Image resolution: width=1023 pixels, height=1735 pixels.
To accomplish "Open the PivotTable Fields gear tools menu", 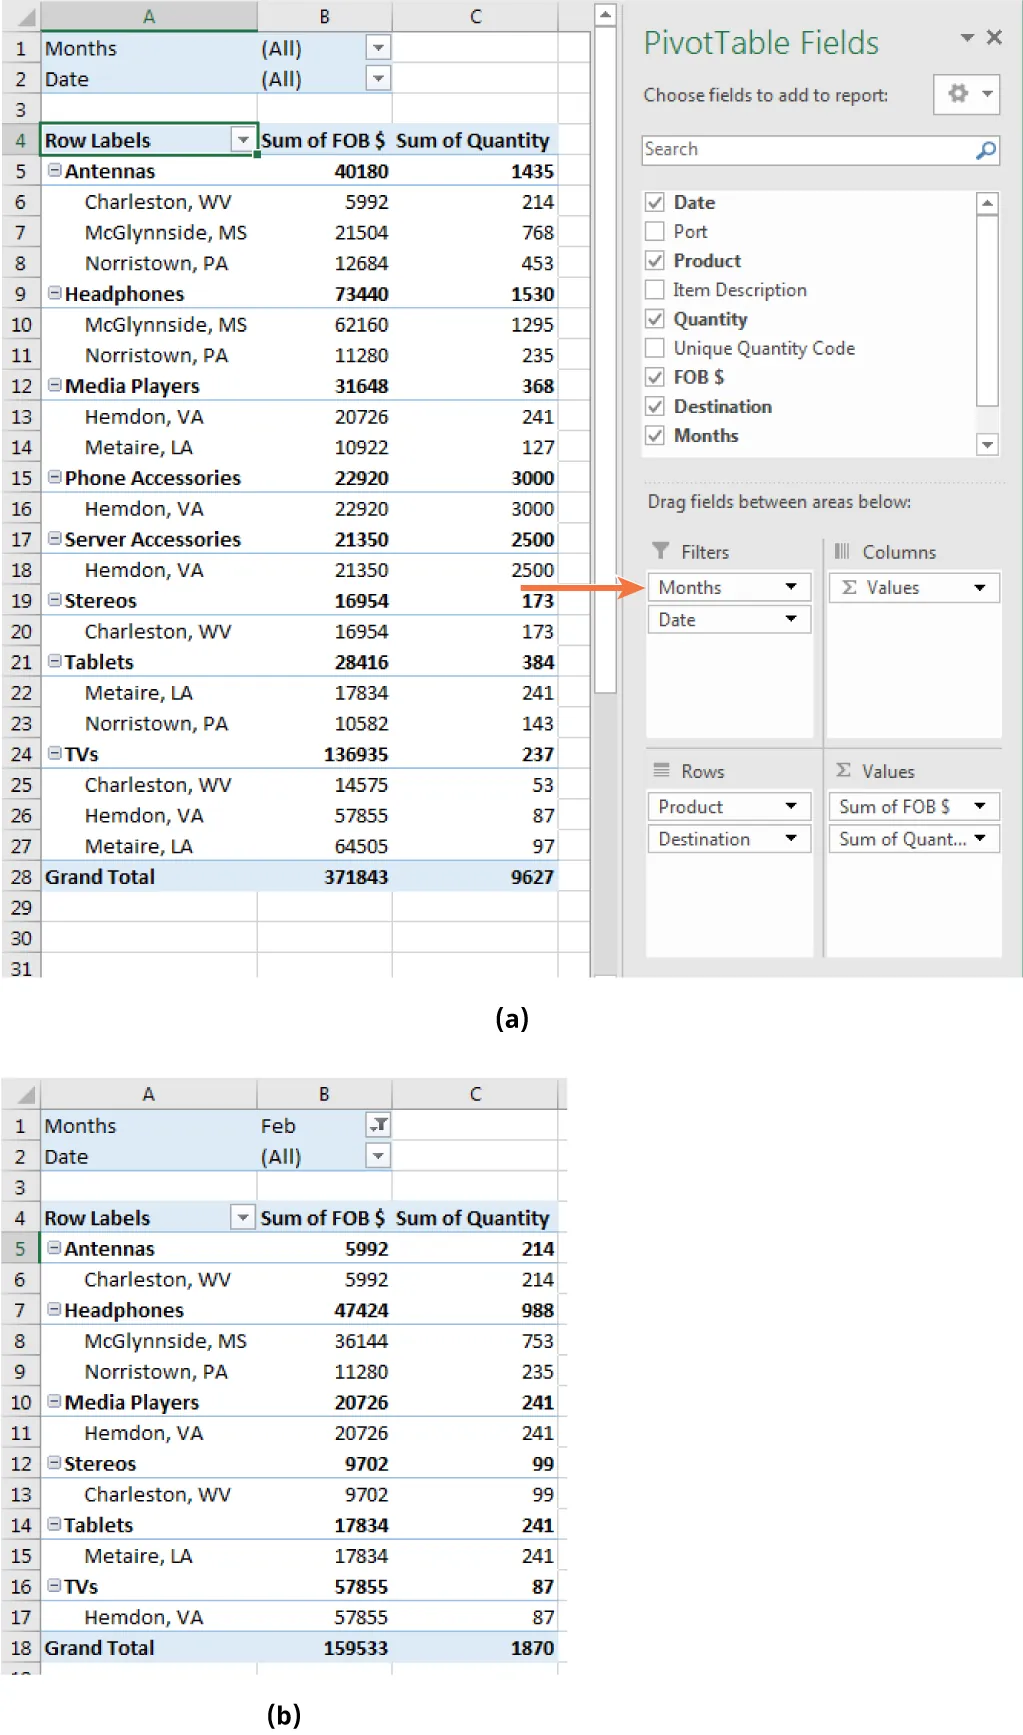I will (x=965, y=94).
